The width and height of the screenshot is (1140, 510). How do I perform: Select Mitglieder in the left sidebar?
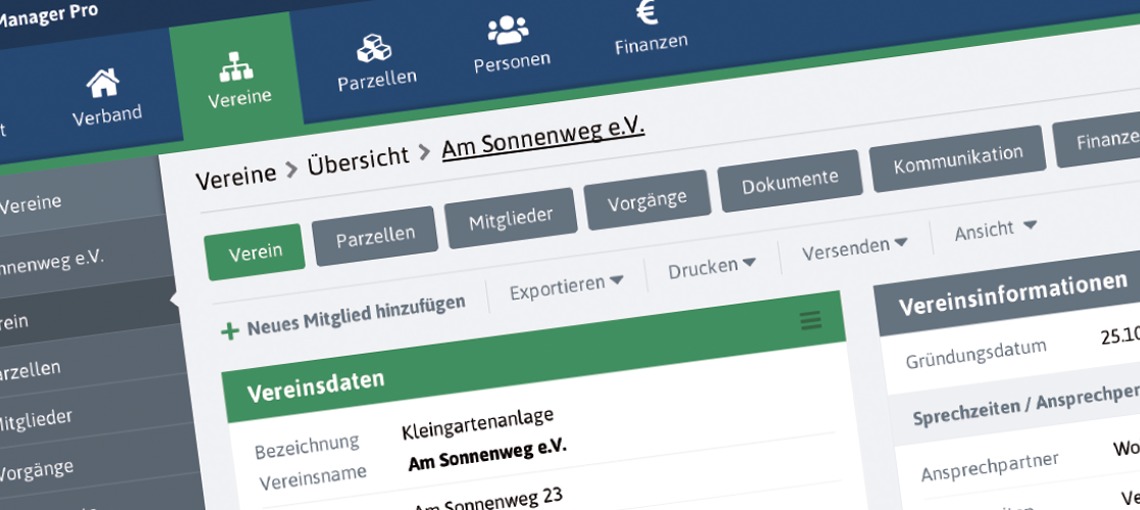point(35,420)
